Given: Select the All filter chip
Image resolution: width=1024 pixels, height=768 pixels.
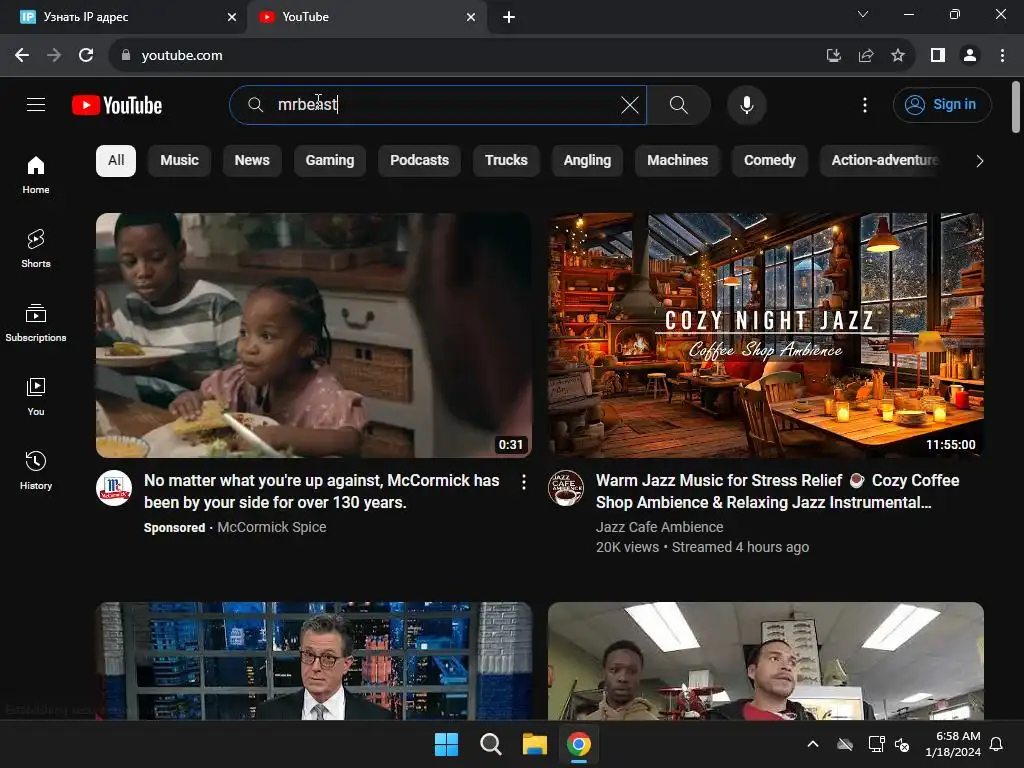Looking at the screenshot, I should (116, 161).
